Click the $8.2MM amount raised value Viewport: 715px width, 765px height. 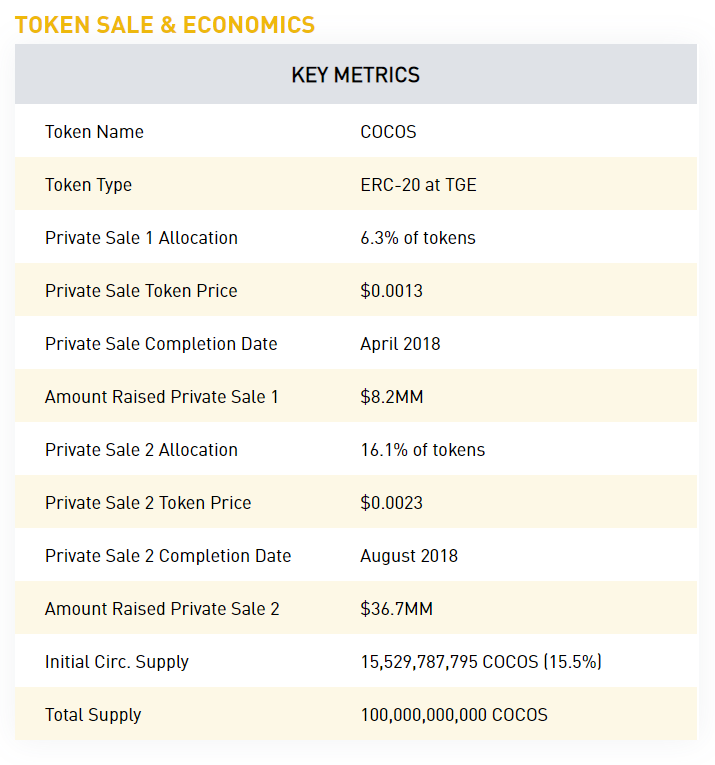click(x=392, y=397)
